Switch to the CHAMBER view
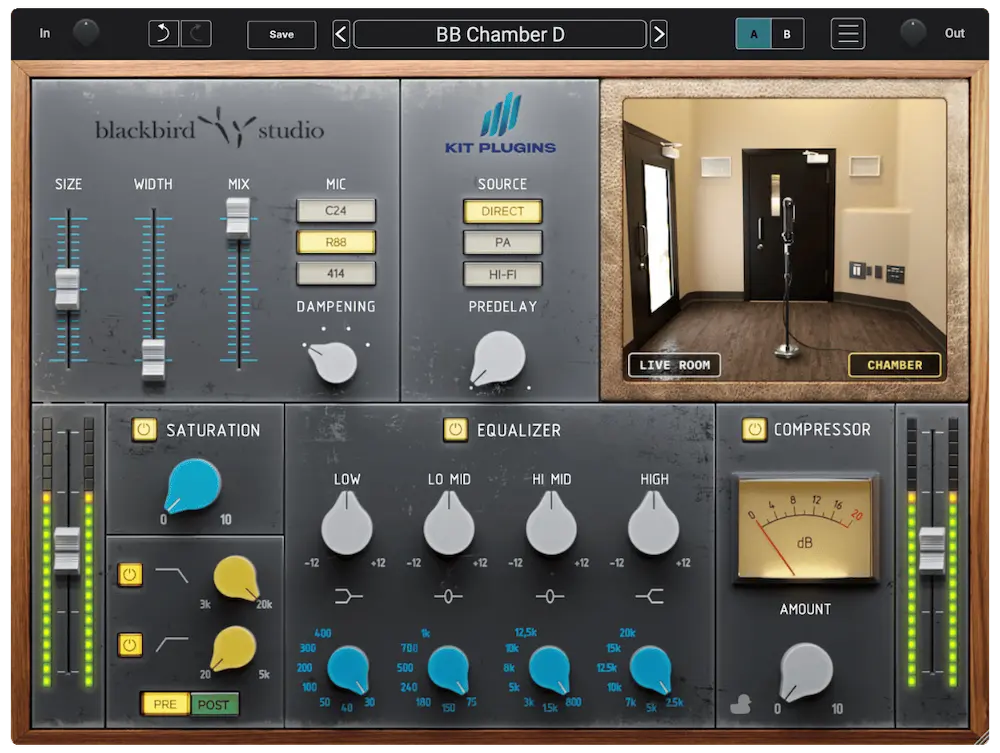This screenshot has width=1000, height=753. point(895,365)
